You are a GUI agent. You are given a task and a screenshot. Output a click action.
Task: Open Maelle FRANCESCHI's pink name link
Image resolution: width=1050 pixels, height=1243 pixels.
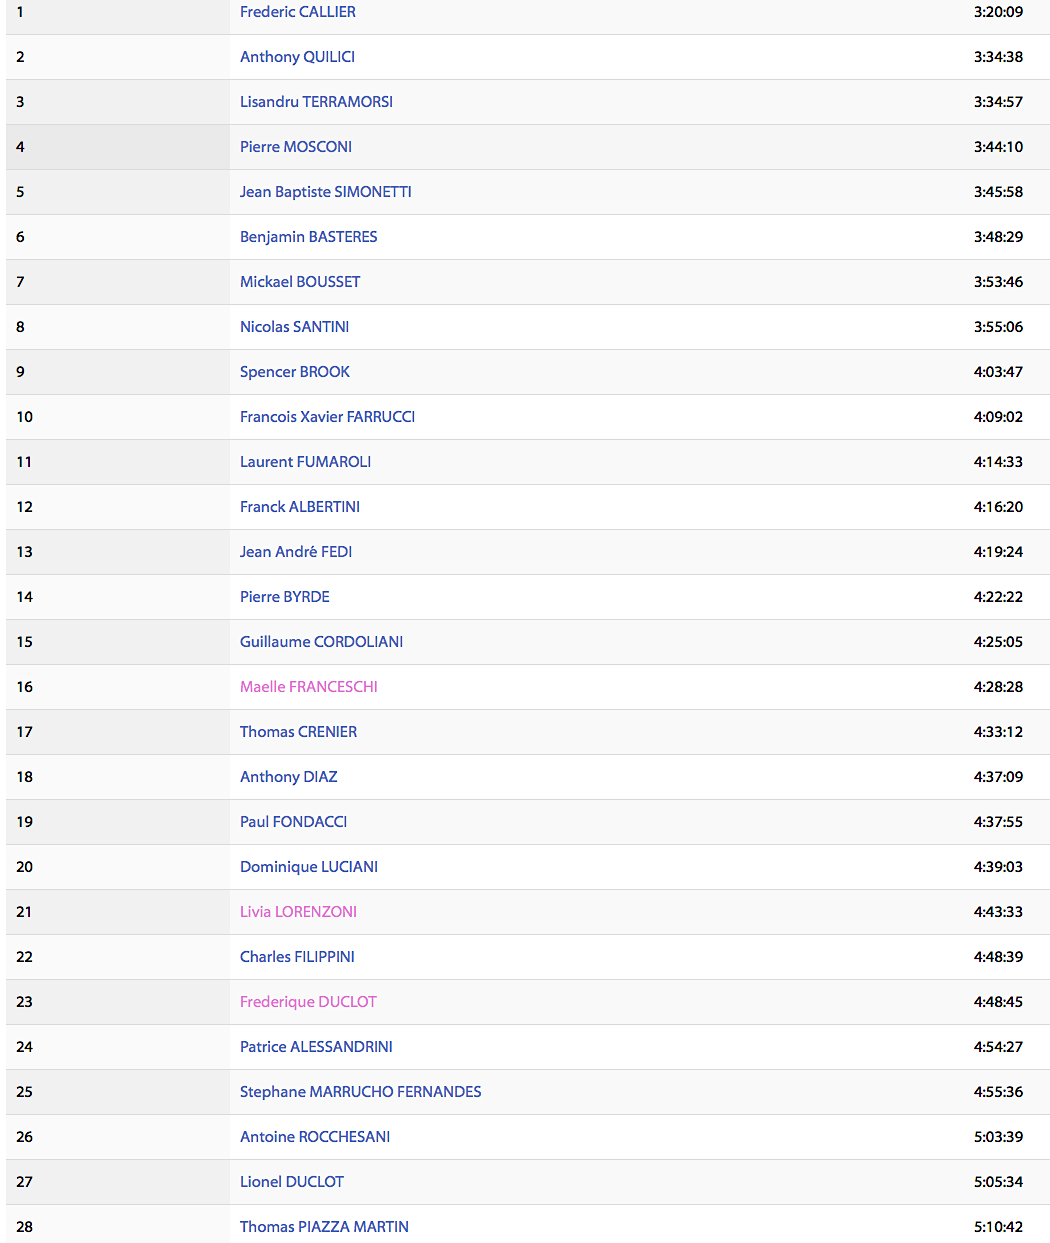[x=308, y=687]
